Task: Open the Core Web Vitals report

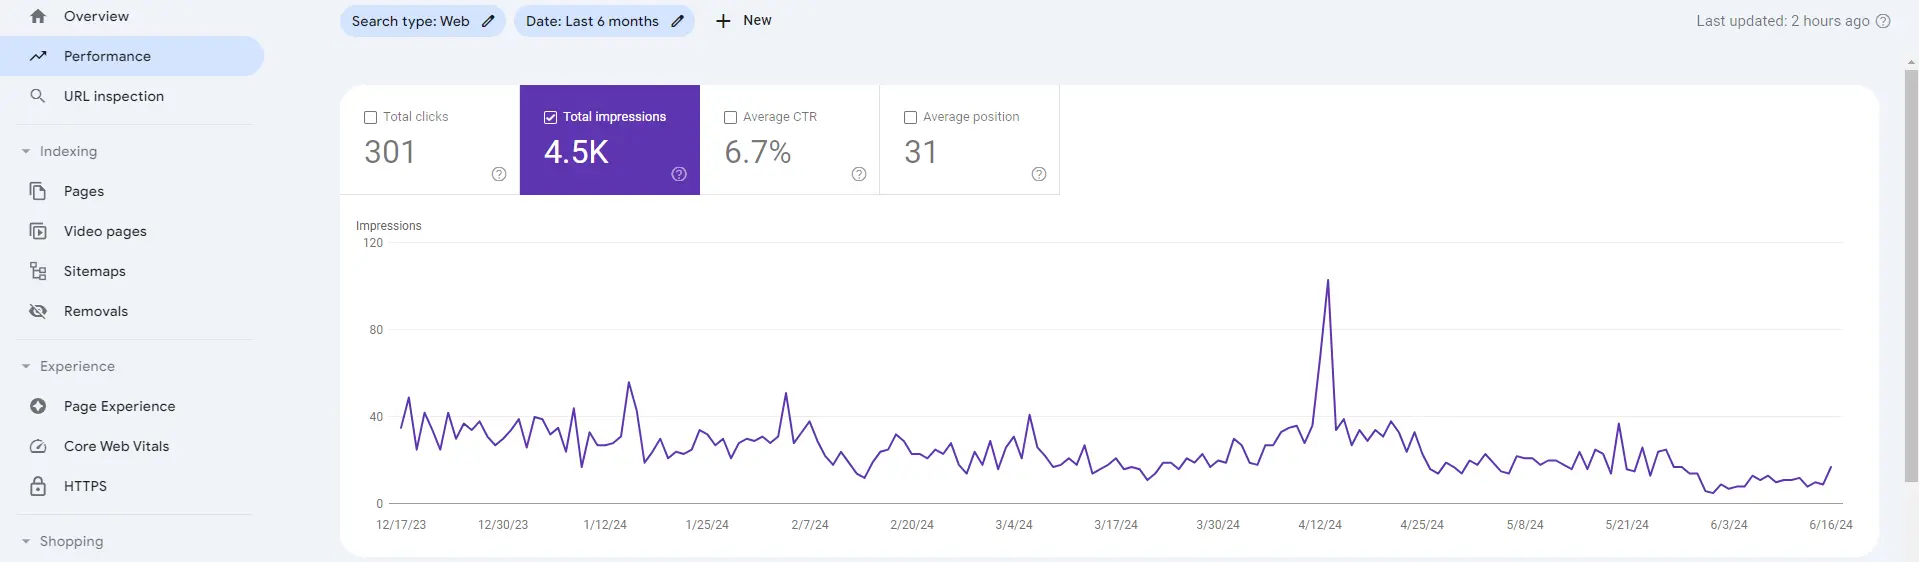Action: click(132, 446)
